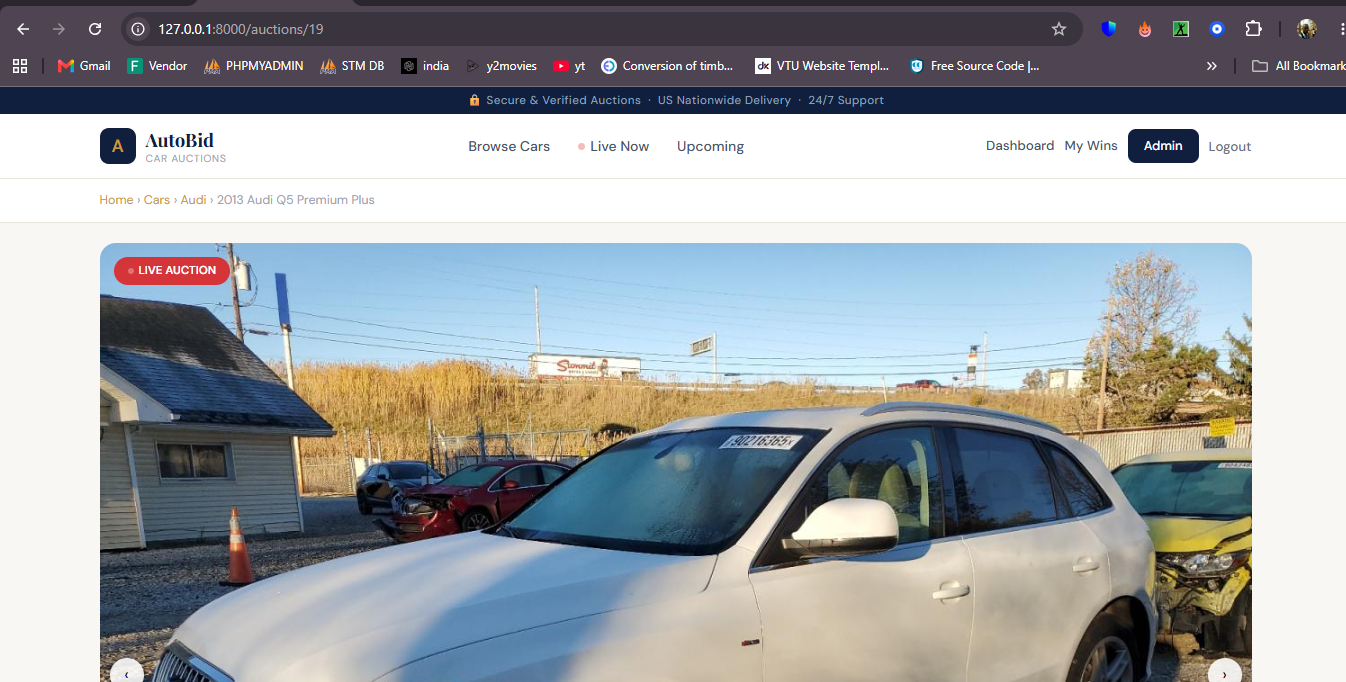Image resolution: width=1346 pixels, height=682 pixels.
Task: Click the browser forward arrow
Action: [x=59, y=29]
